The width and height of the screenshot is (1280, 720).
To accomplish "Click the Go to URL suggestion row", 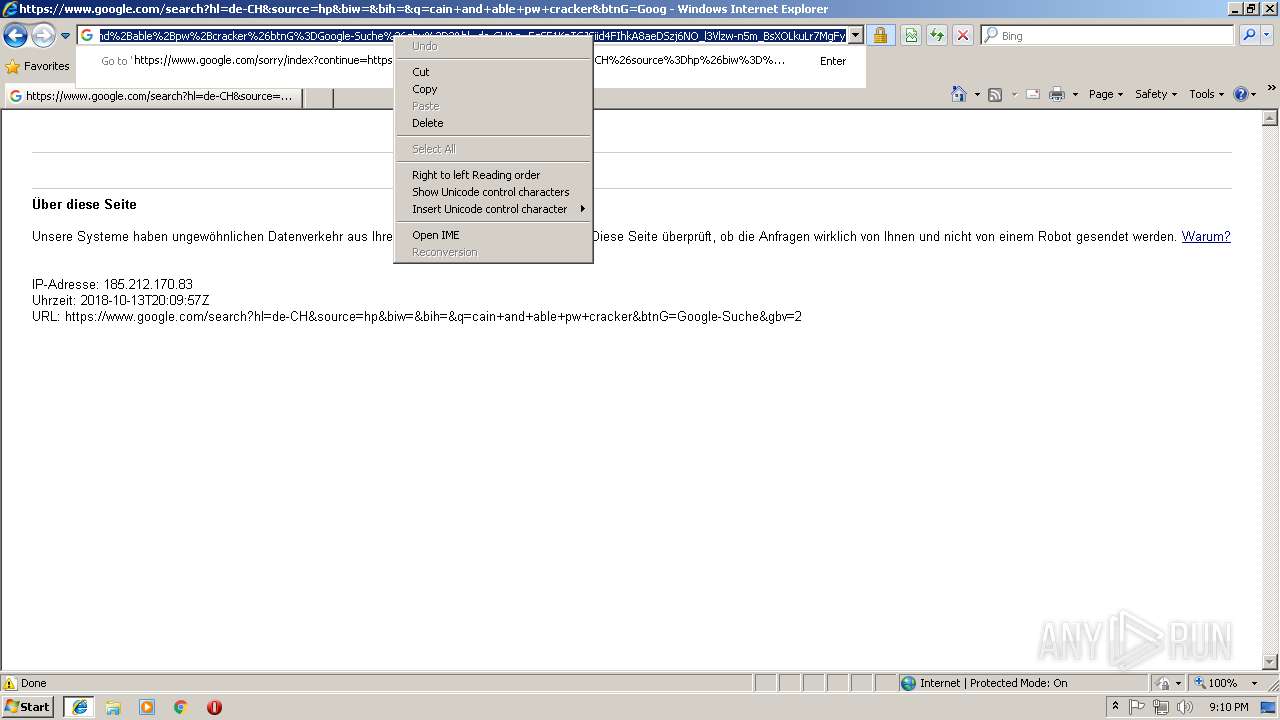I will pos(473,61).
